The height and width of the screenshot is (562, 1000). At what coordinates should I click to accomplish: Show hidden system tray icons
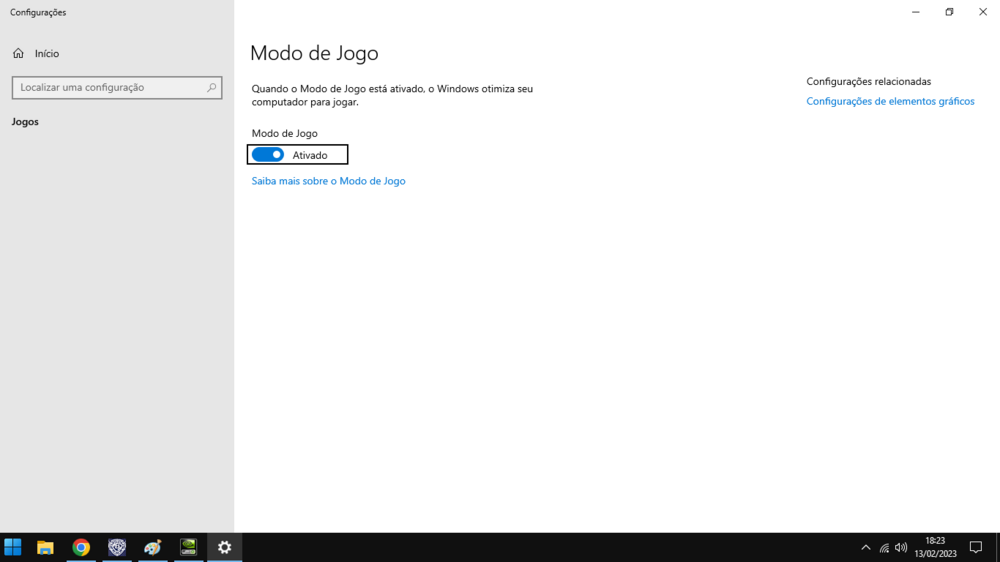(x=865, y=547)
